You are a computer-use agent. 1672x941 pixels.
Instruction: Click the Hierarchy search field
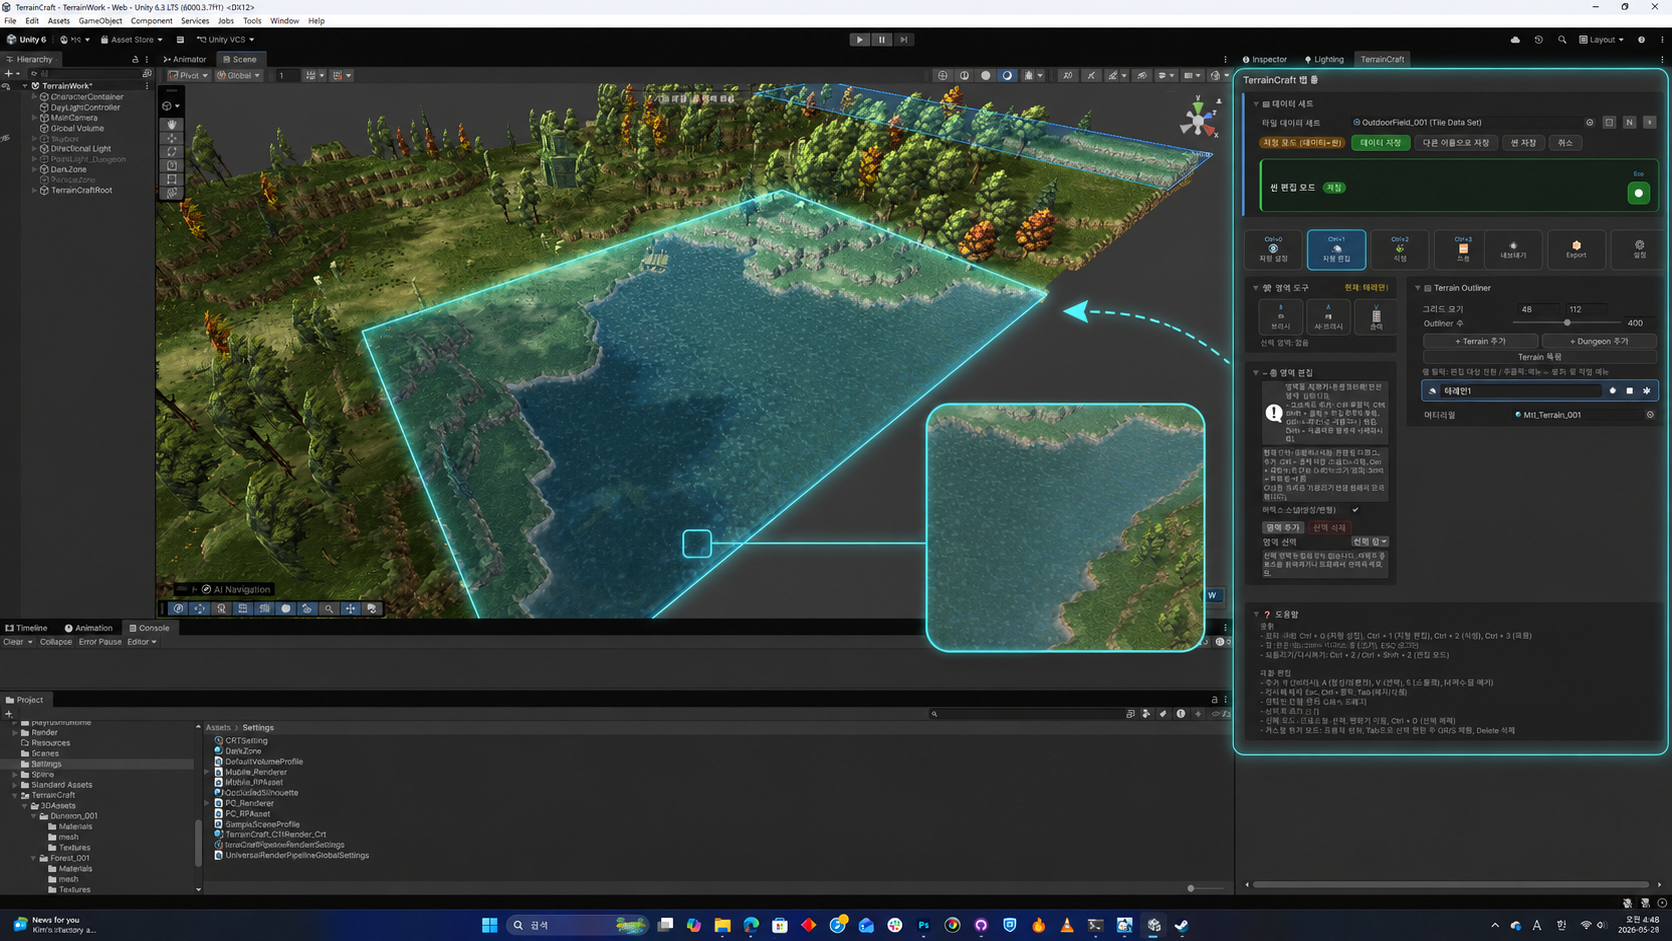[85, 73]
